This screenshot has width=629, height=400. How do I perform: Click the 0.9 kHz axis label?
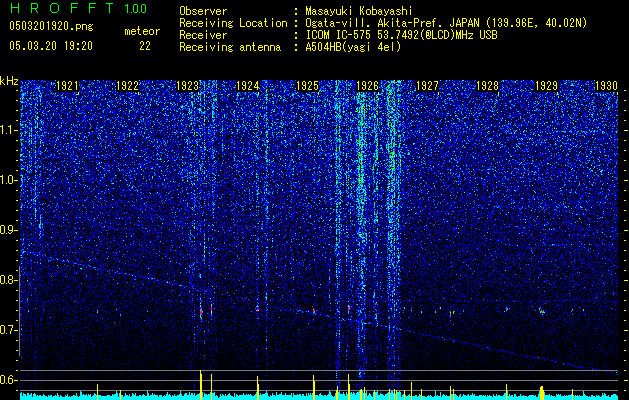(9, 230)
